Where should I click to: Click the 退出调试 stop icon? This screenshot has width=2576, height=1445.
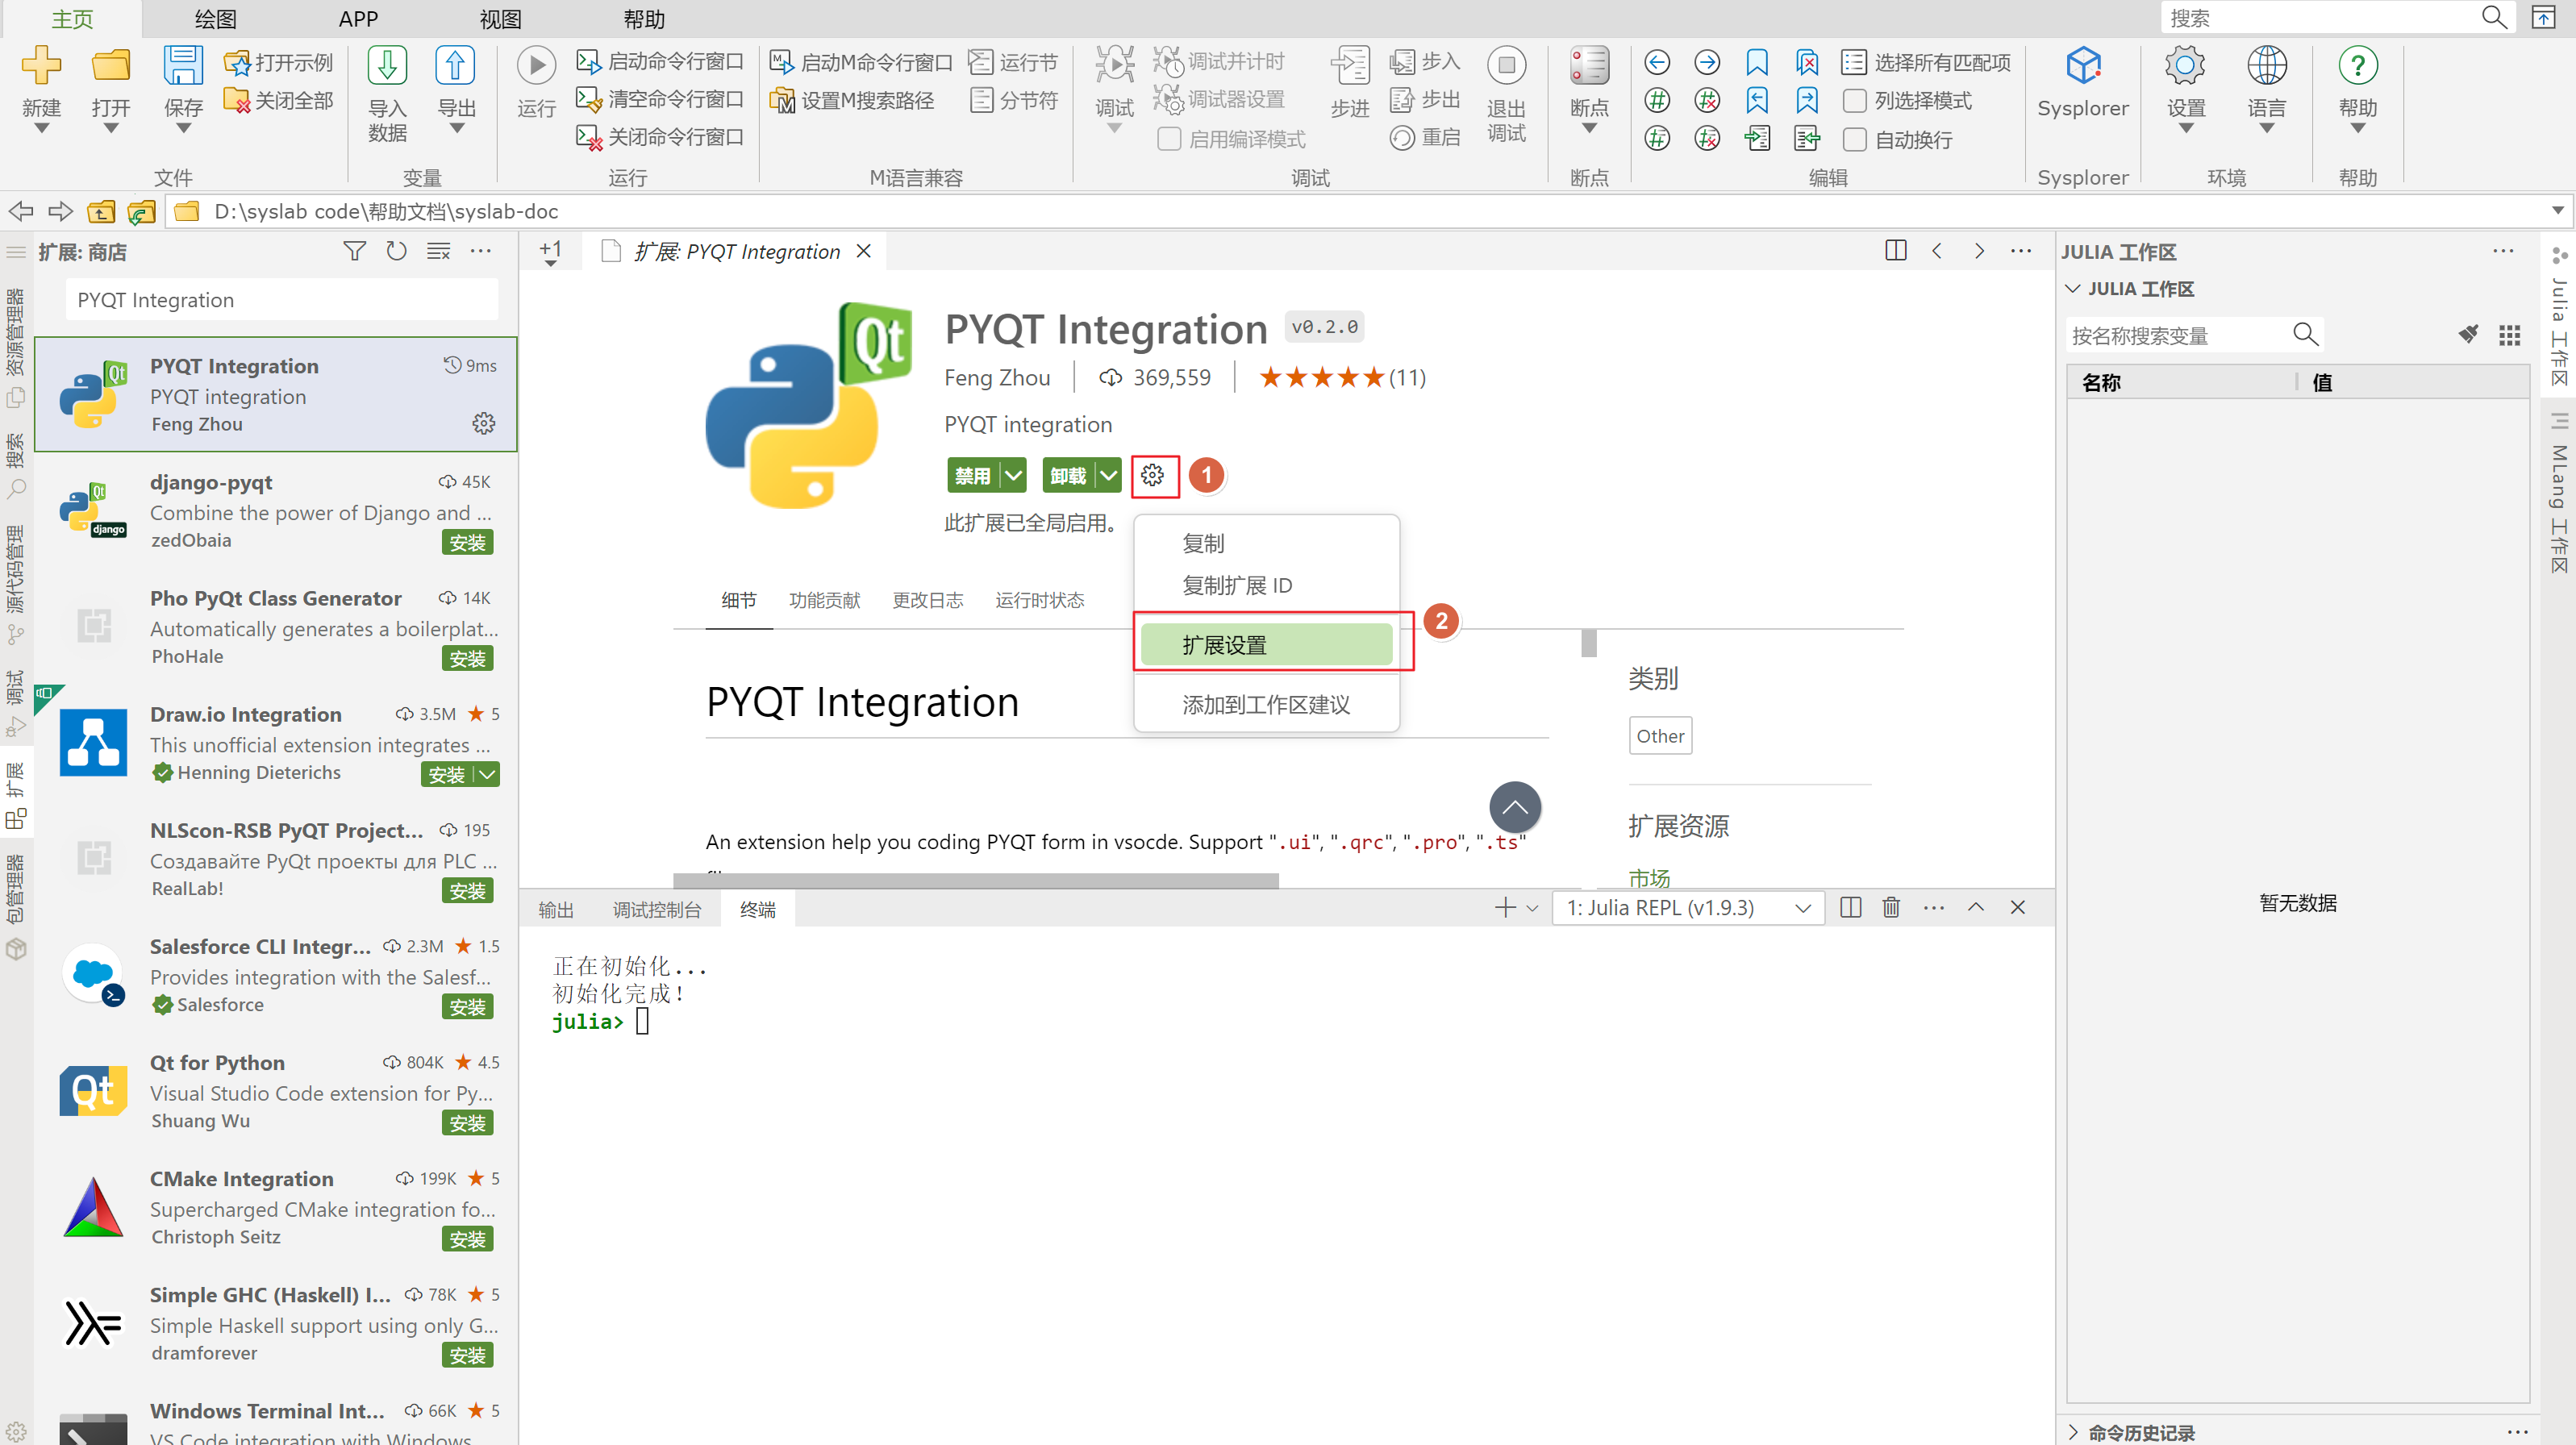click(1506, 66)
